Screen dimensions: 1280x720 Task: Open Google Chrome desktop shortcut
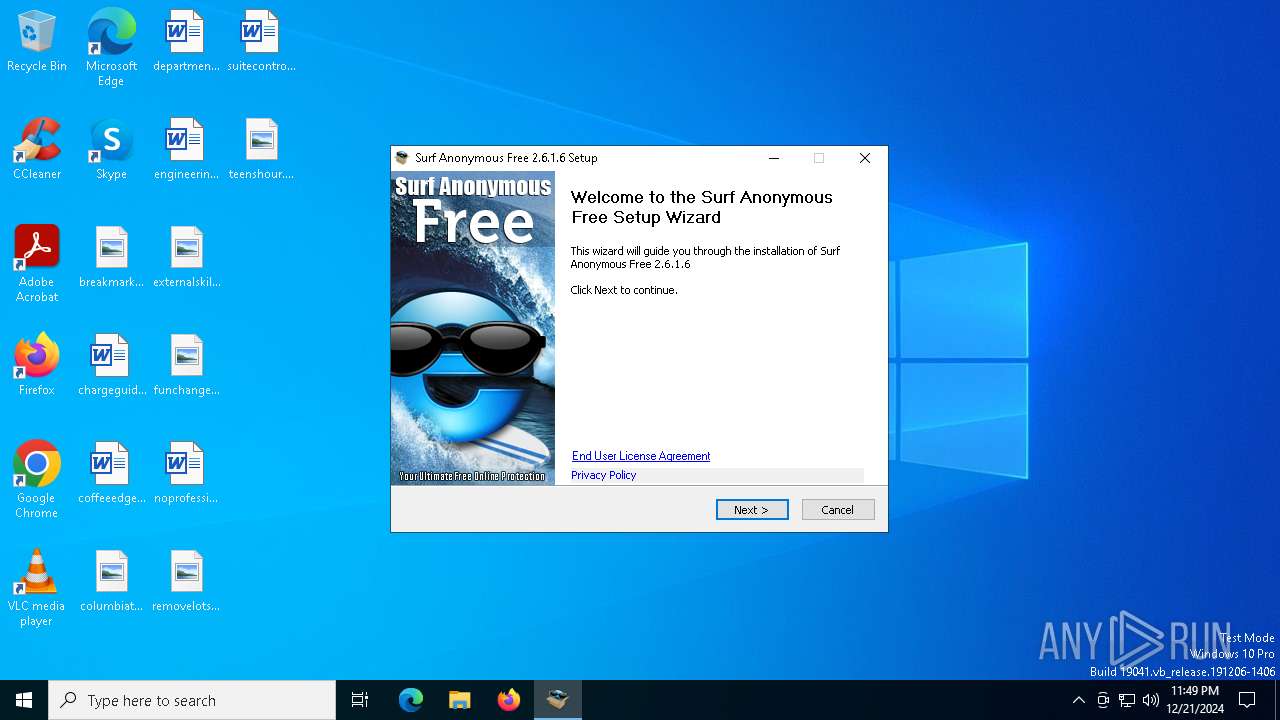point(37,480)
